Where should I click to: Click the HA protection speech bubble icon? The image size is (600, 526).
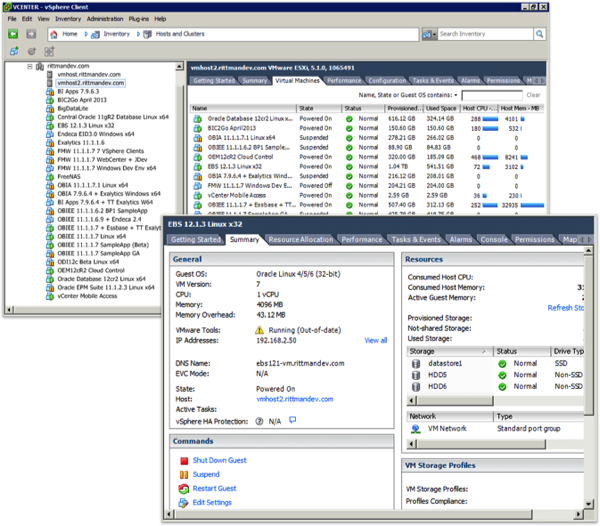292,420
